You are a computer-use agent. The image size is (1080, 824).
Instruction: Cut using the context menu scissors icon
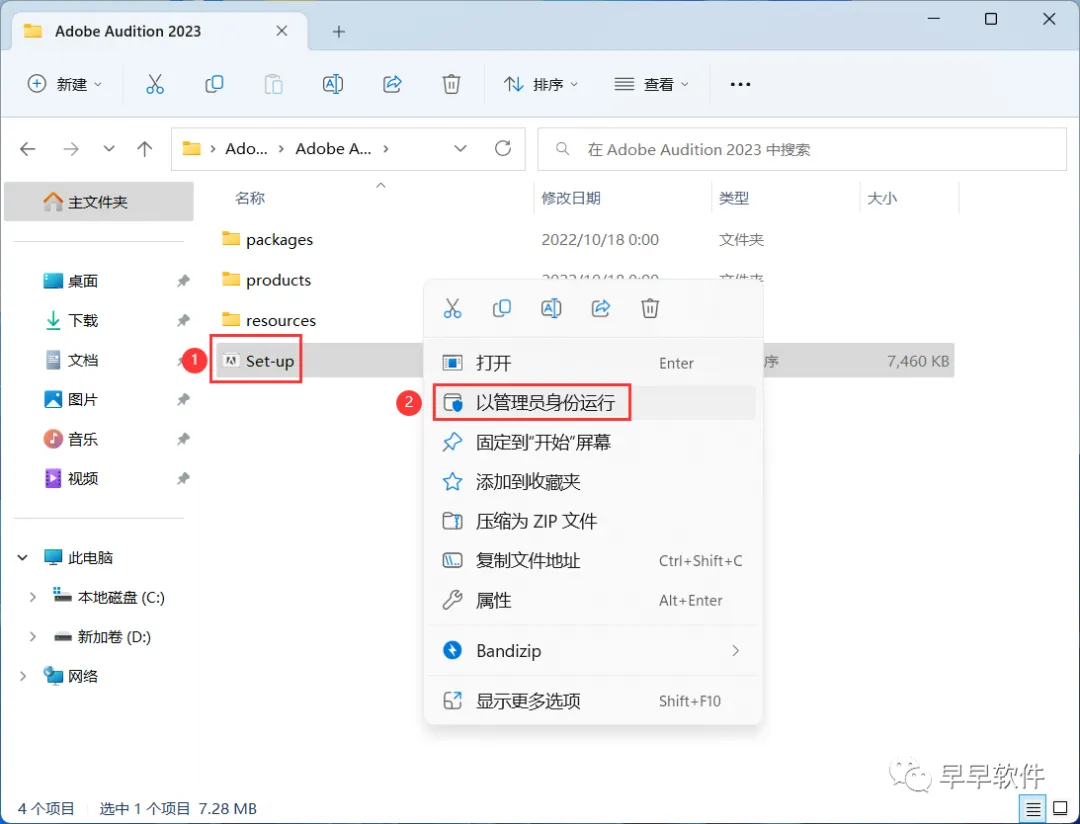click(x=453, y=308)
